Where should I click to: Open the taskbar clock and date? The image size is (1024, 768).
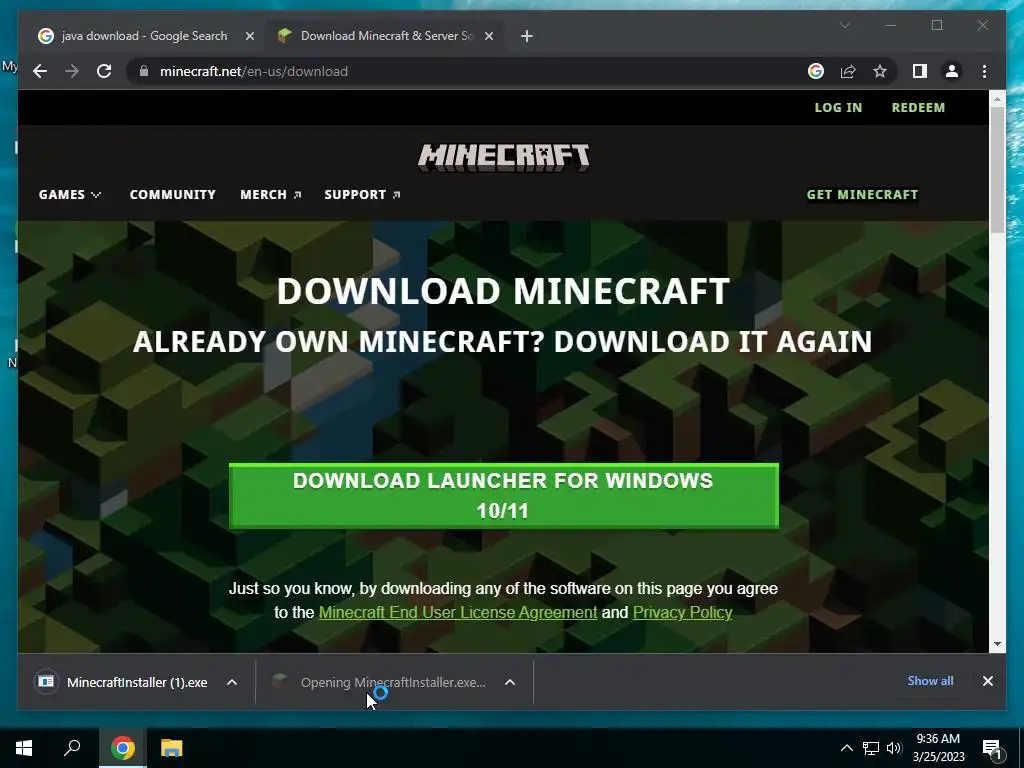(938, 748)
